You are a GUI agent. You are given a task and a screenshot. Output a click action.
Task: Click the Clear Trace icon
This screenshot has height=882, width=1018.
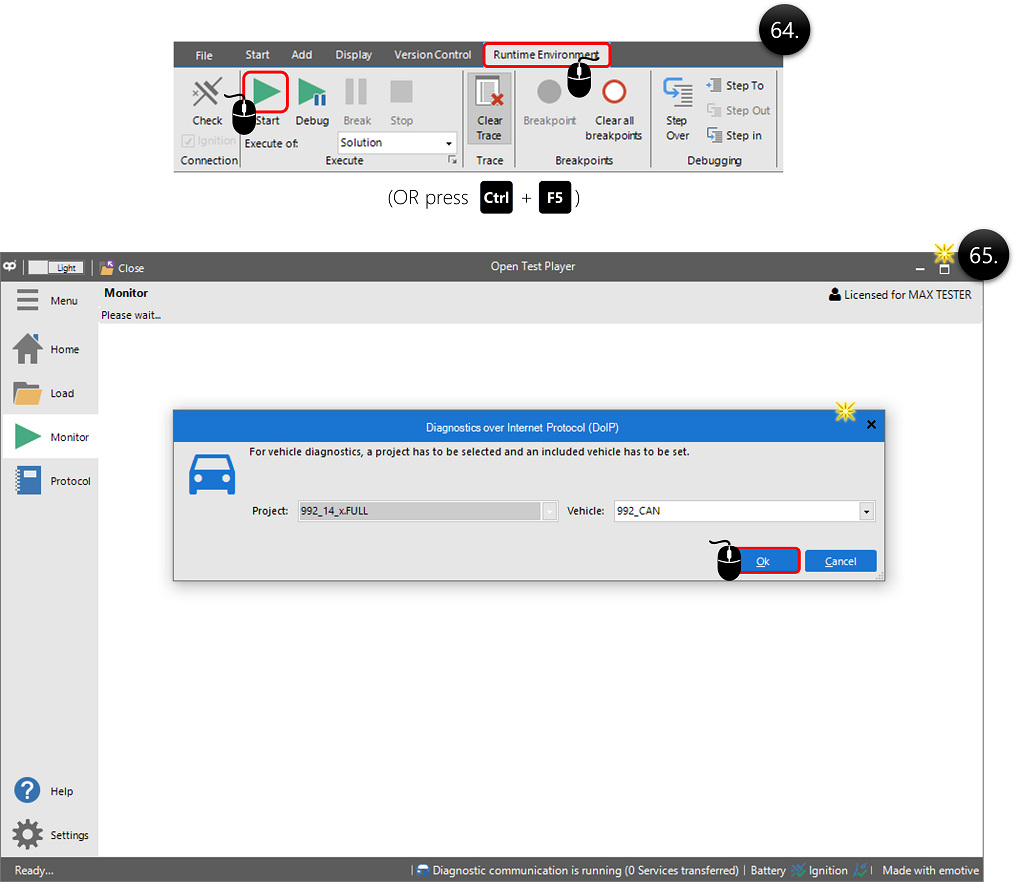[489, 93]
